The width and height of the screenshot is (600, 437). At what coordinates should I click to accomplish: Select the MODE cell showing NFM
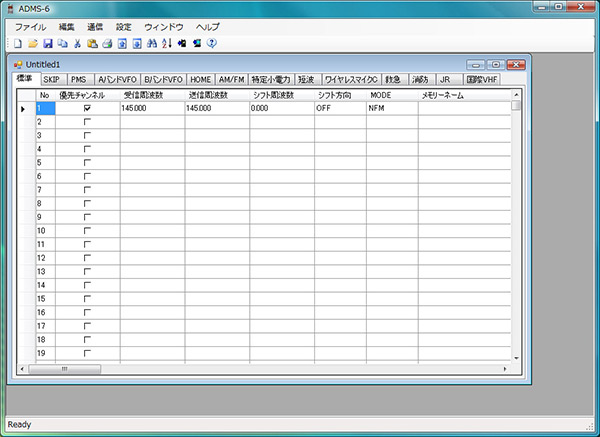392,108
